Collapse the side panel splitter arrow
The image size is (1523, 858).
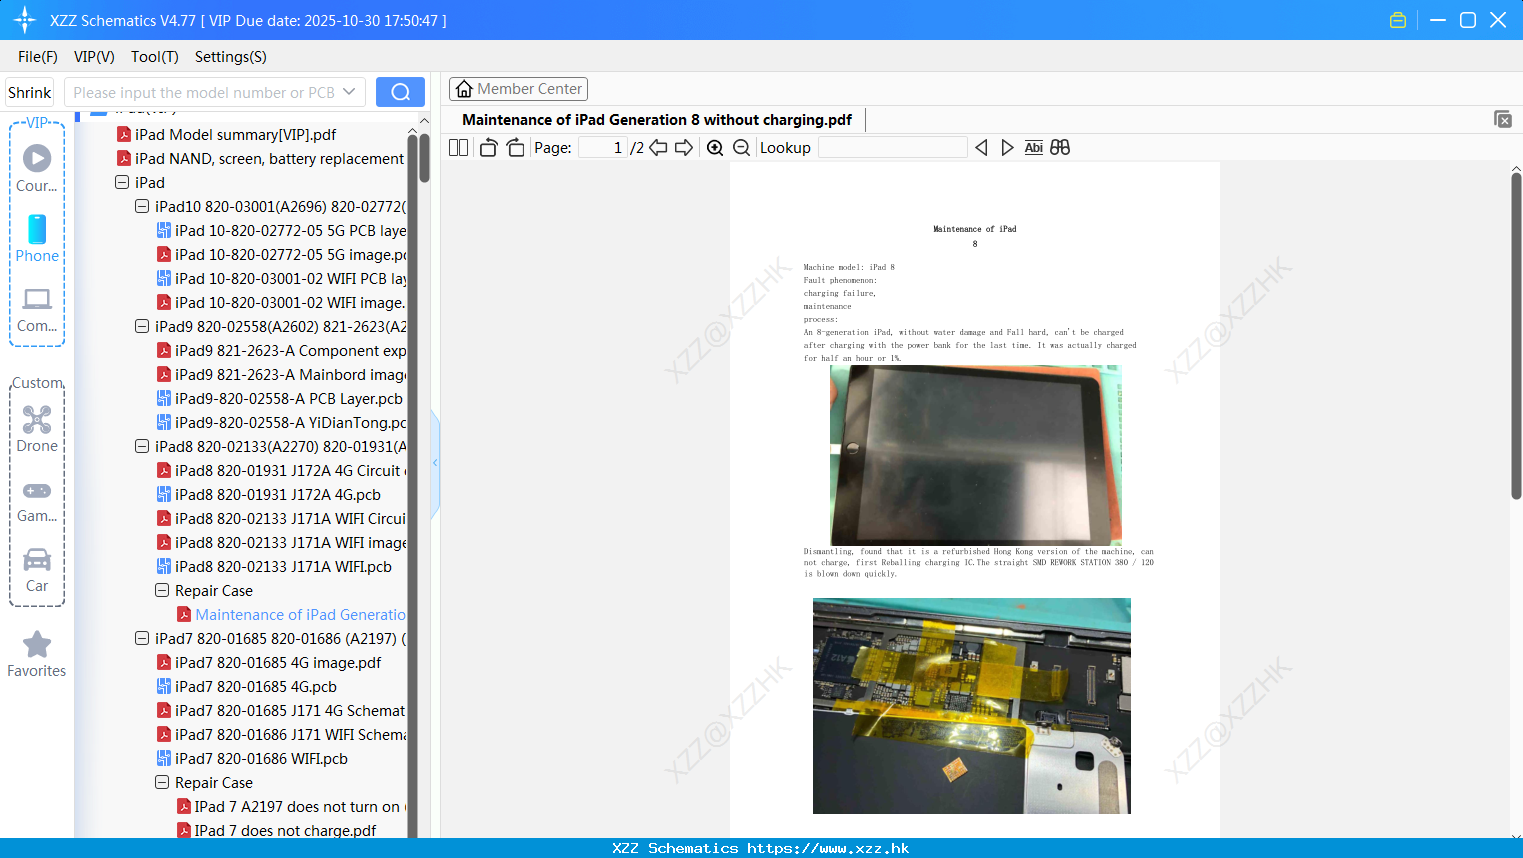[435, 463]
